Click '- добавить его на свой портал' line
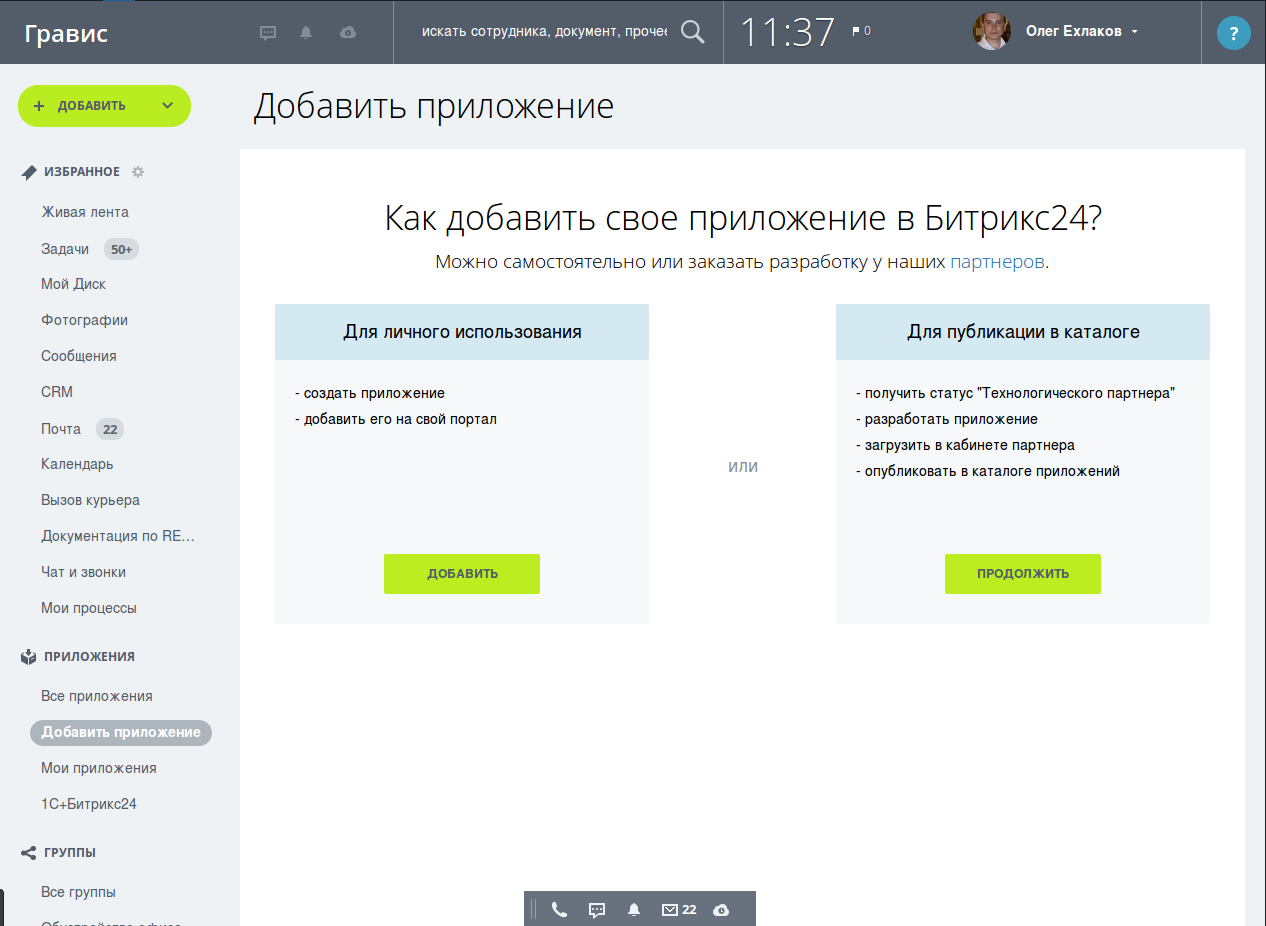 (x=396, y=419)
